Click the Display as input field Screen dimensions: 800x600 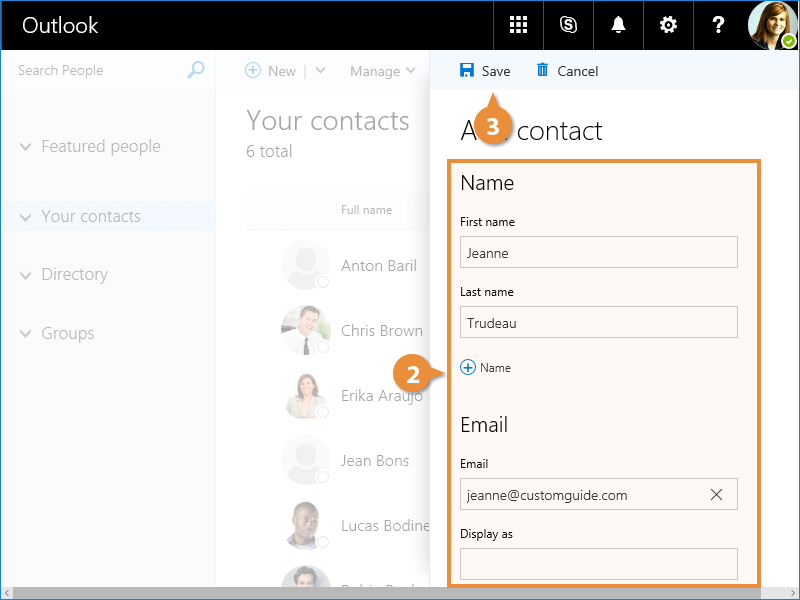[x=598, y=563]
